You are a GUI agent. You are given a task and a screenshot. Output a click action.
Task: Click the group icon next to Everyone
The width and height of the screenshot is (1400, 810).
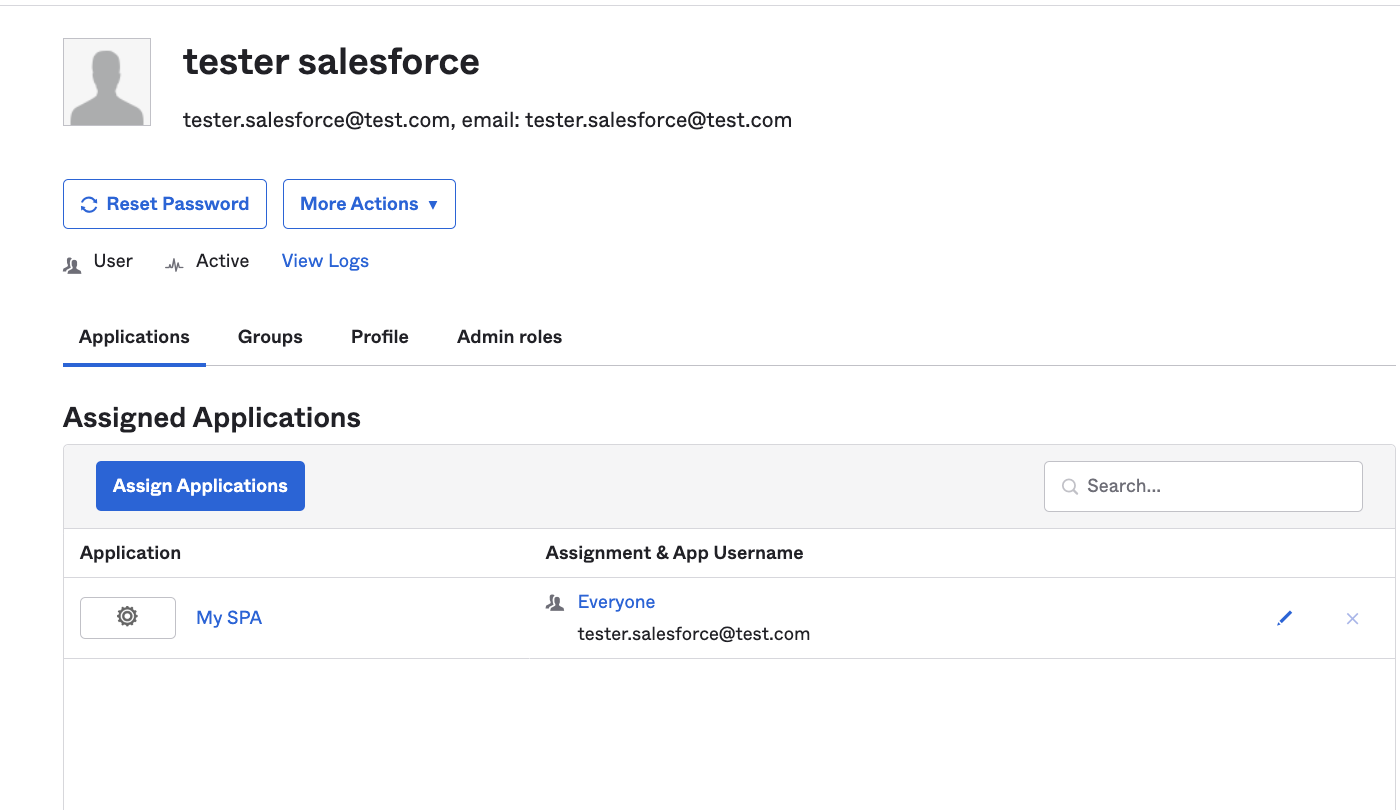(x=555, y=603)
